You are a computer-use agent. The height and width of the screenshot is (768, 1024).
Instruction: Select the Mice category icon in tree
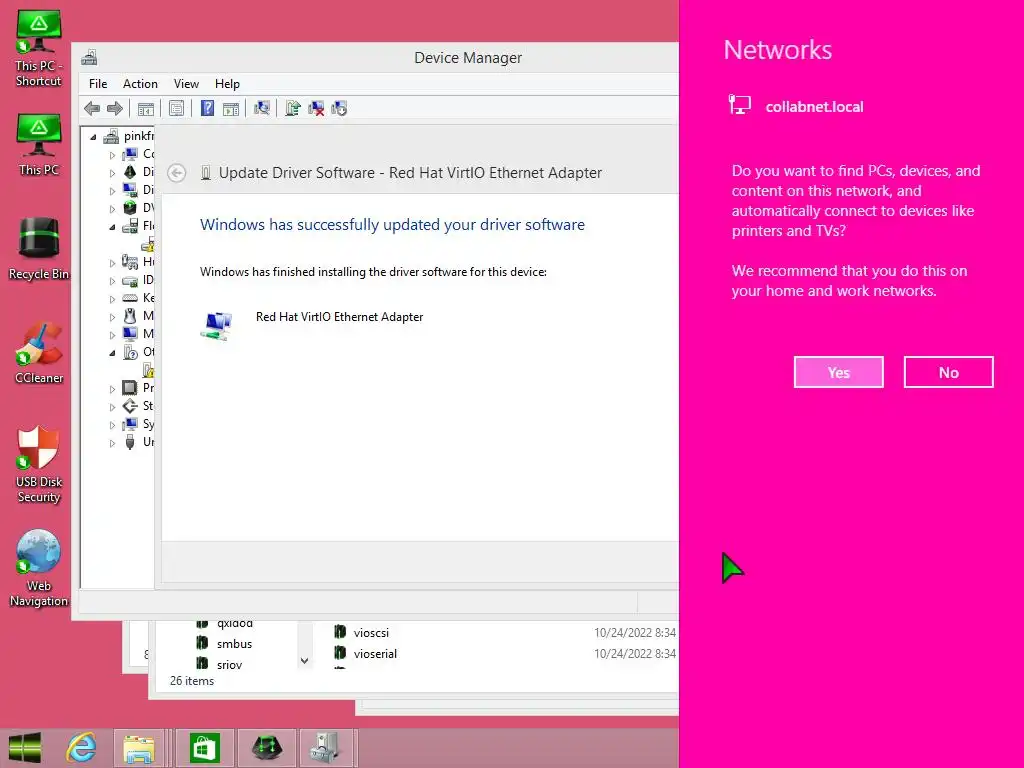point(131,316)
